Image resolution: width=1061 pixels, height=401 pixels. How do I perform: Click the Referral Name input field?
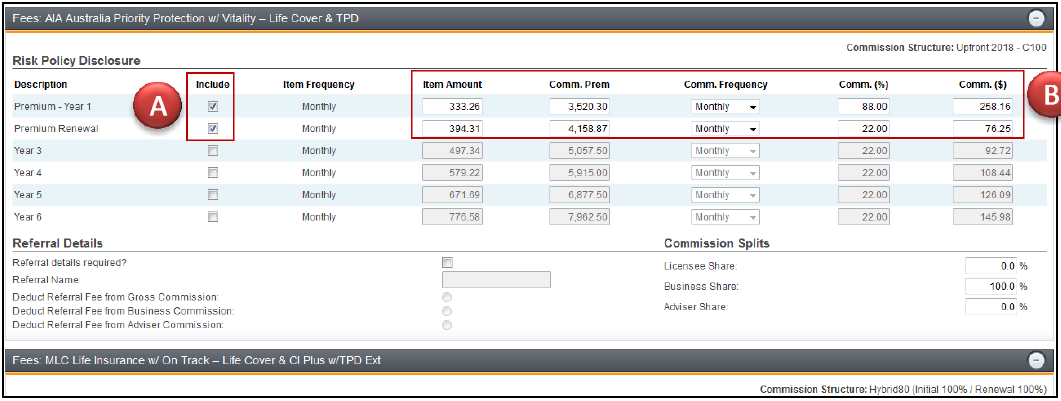click(x=496, y=280)
